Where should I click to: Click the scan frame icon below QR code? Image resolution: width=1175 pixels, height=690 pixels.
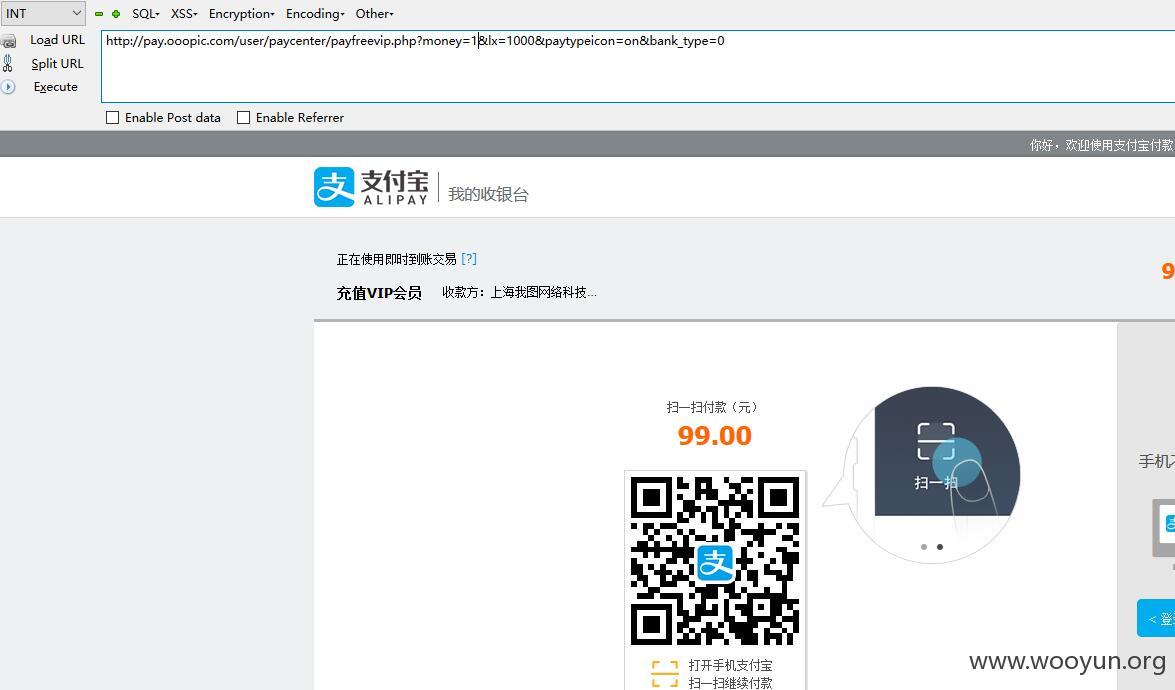point(665,674)
